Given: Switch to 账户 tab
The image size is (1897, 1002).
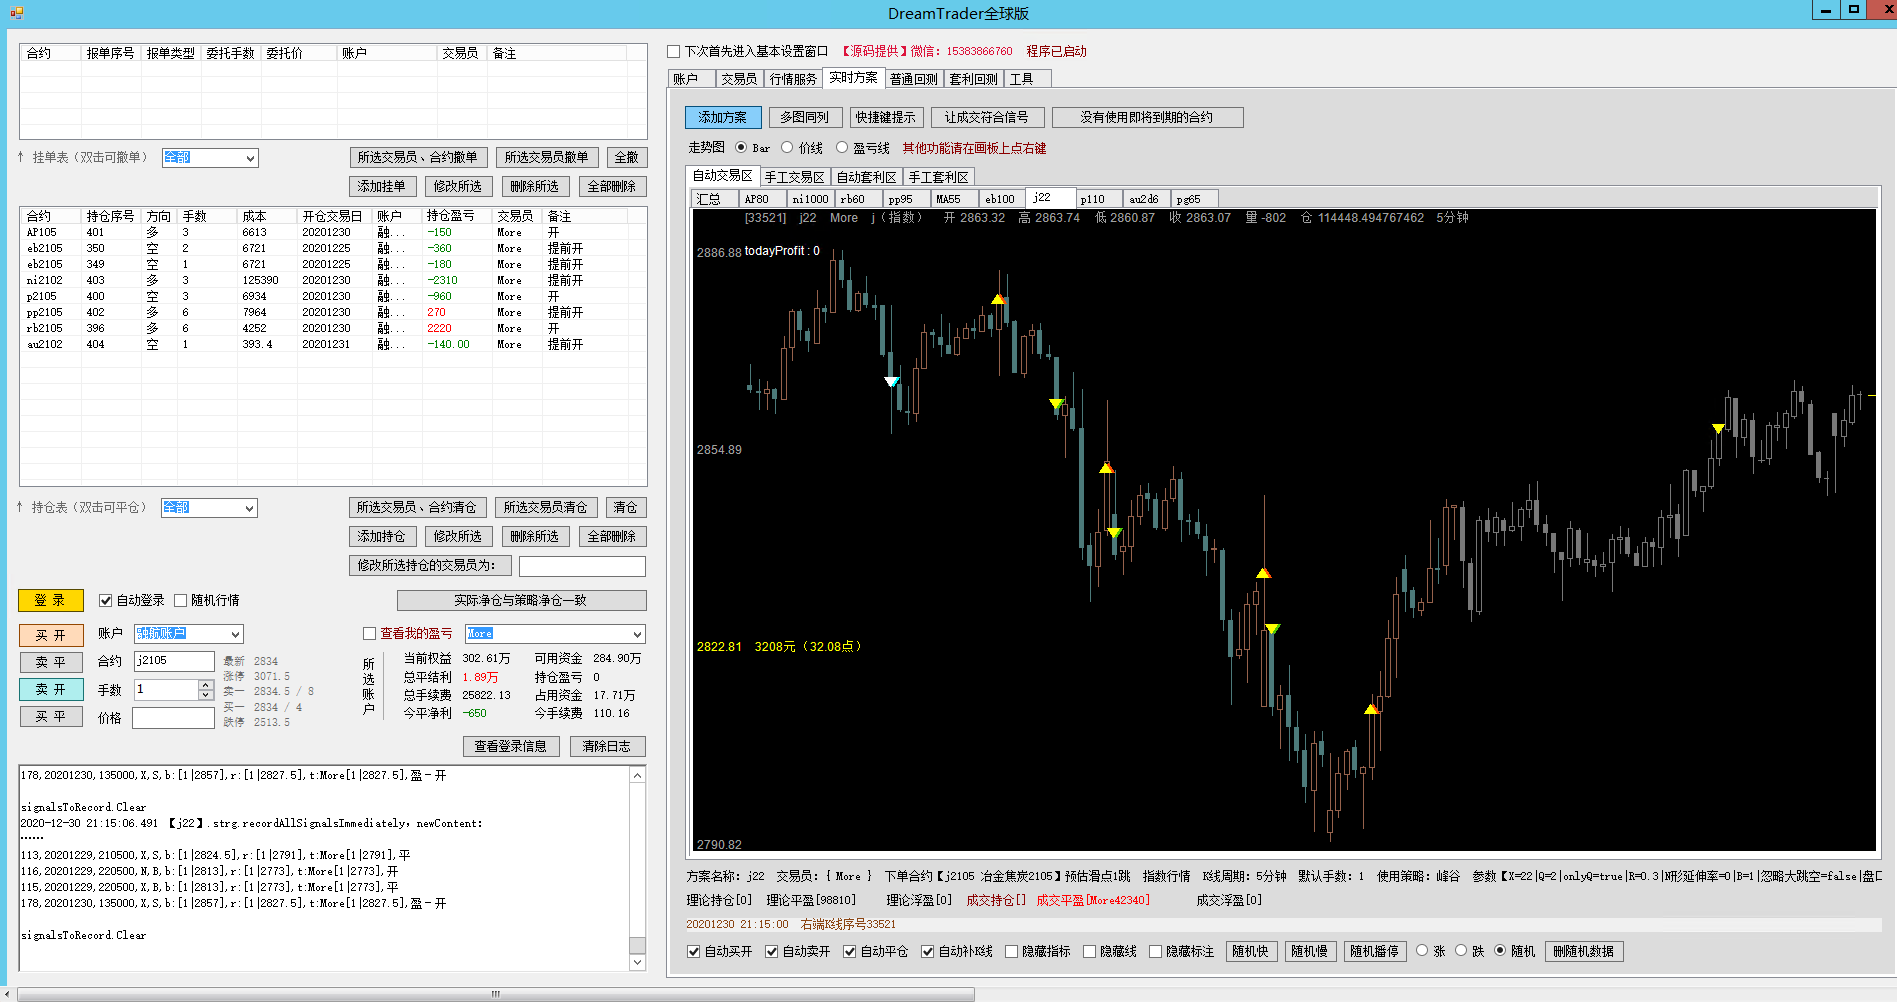Looking at the screenshot, I should 692,79.
